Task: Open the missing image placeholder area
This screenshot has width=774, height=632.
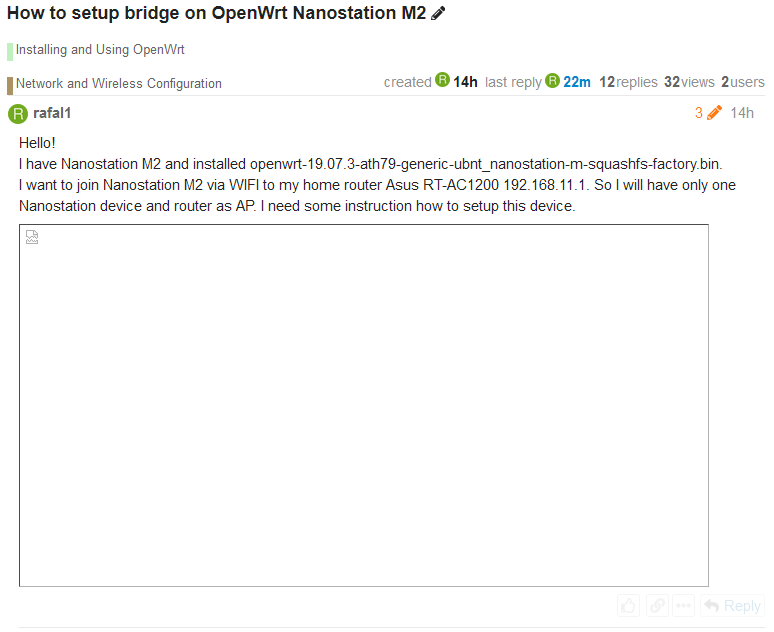Action: click(364, 405)
